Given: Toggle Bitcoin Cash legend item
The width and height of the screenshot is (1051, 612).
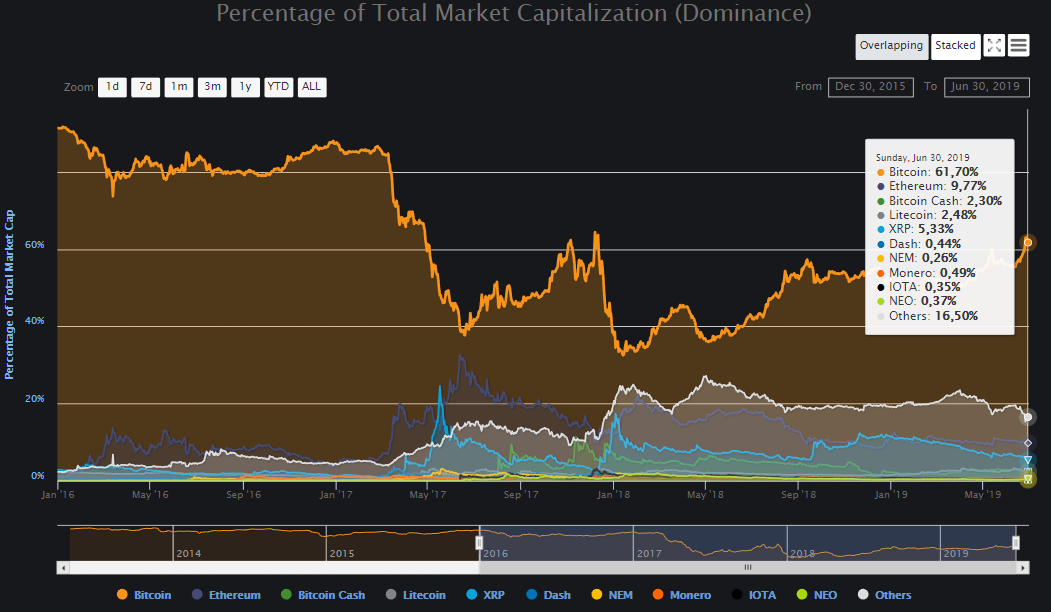Looking at the screenshot, I should 322,595.
